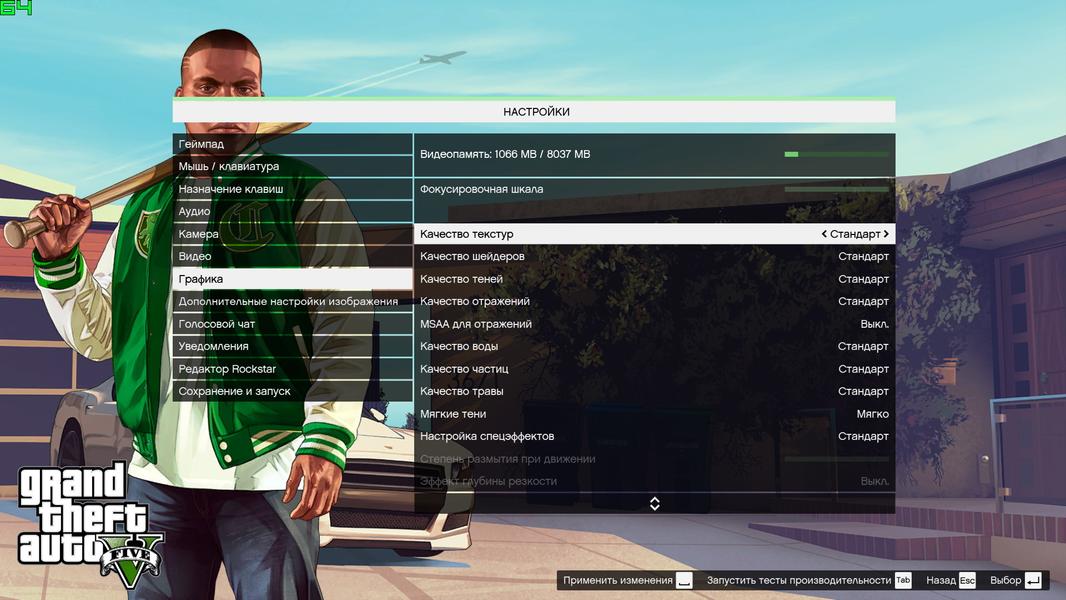
Task: Click the НАСТРОЙКИ header title
Action: tap(536, 112)
